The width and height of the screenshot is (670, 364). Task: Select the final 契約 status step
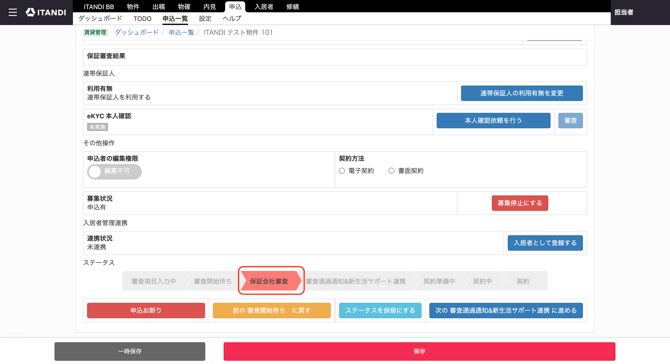[x=523, y=281]
